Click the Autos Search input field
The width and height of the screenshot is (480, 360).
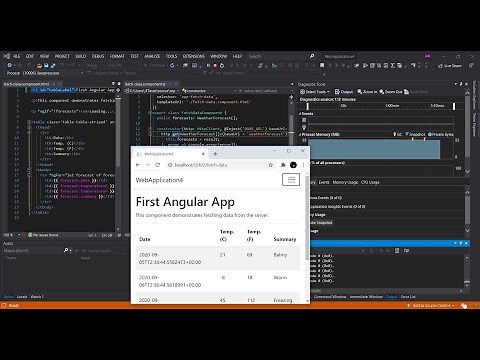[33, 250]
